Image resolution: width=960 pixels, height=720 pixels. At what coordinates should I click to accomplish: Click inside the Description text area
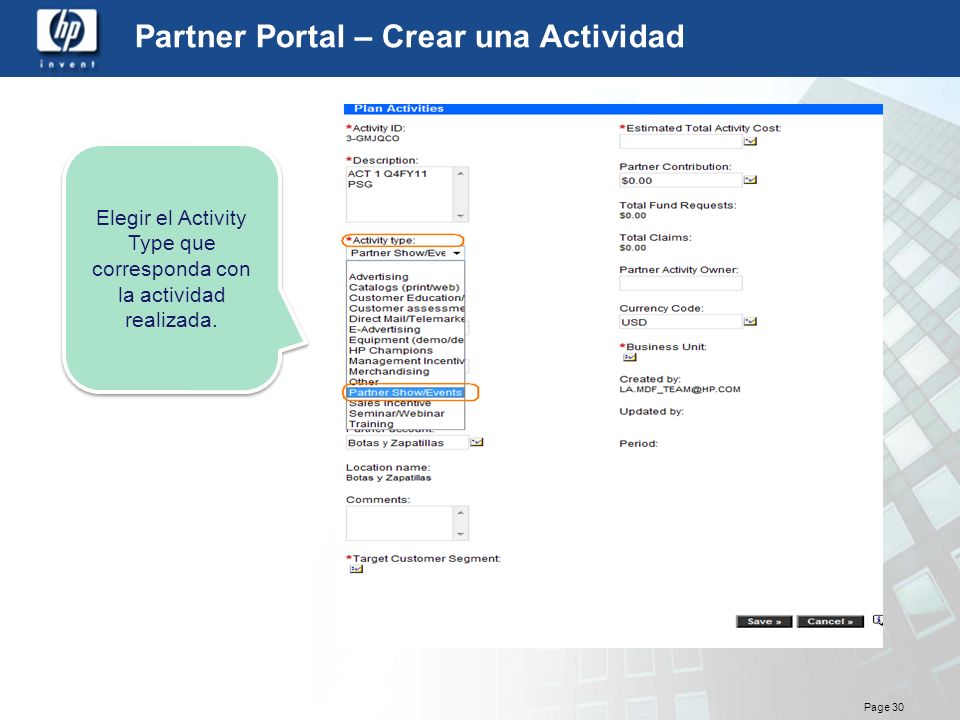coord(399,194)
